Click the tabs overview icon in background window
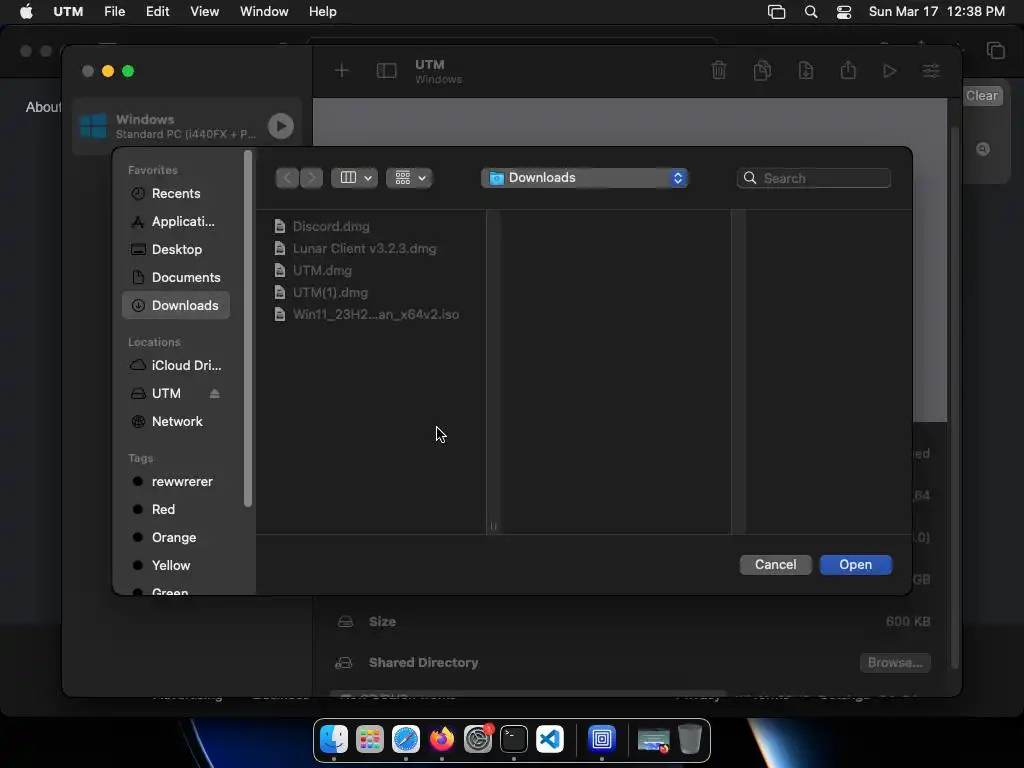 pyautogui.click(x=995, y=50)
